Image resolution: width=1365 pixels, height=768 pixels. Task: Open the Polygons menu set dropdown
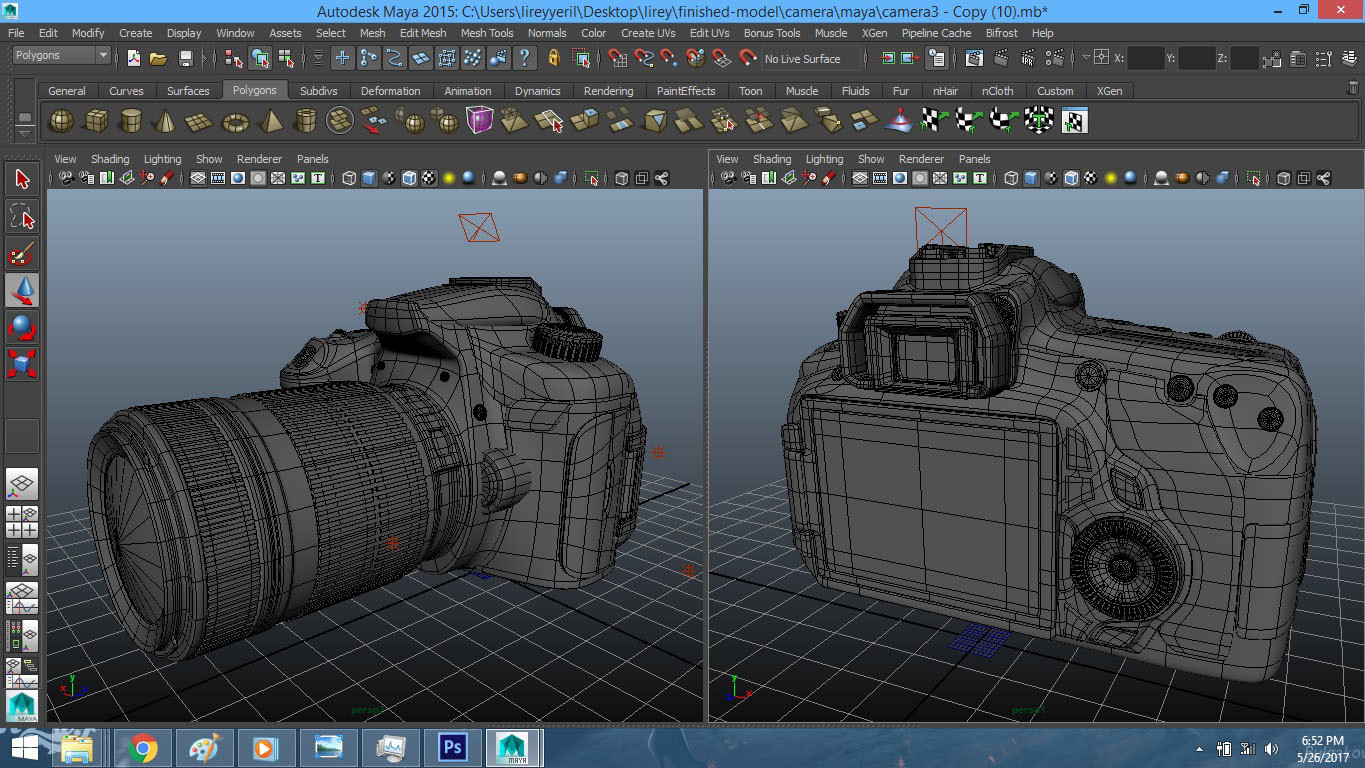coord(61,56)
